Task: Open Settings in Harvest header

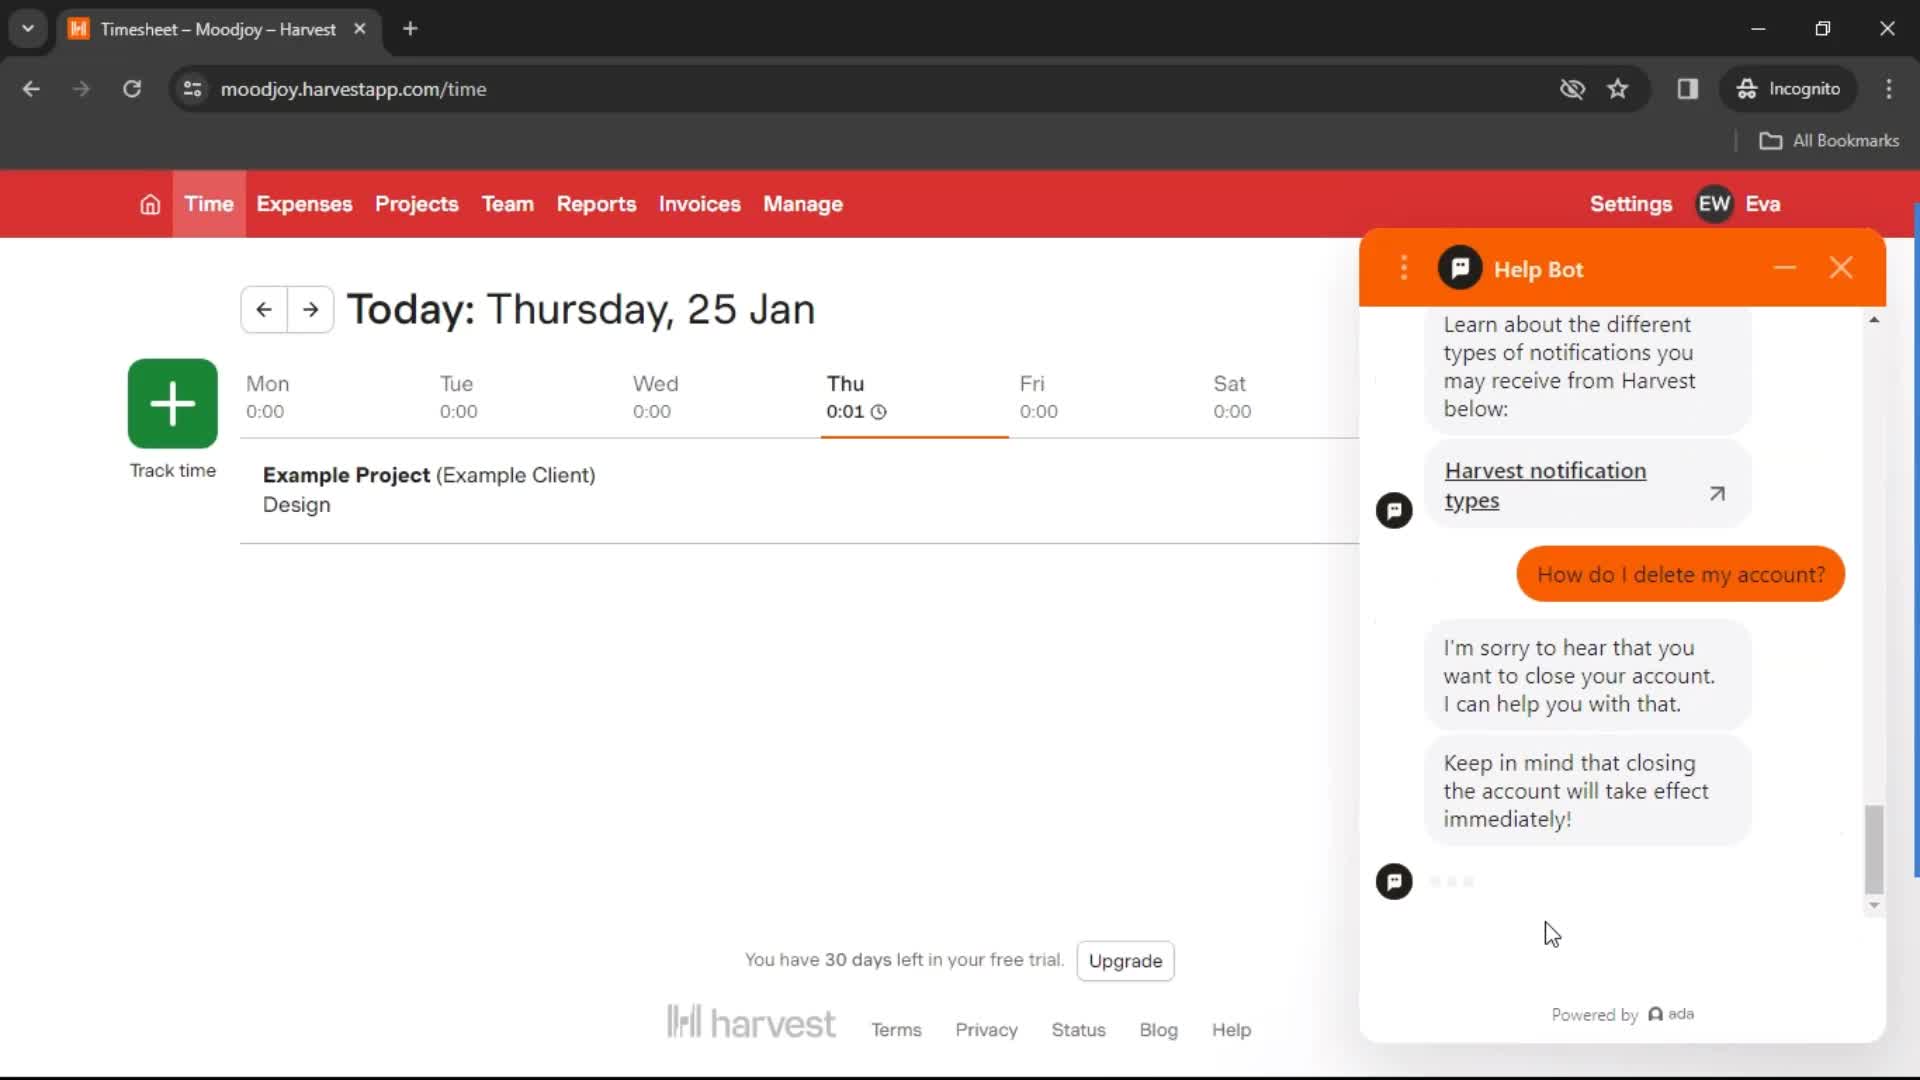Action: (x=1631, y=204)
